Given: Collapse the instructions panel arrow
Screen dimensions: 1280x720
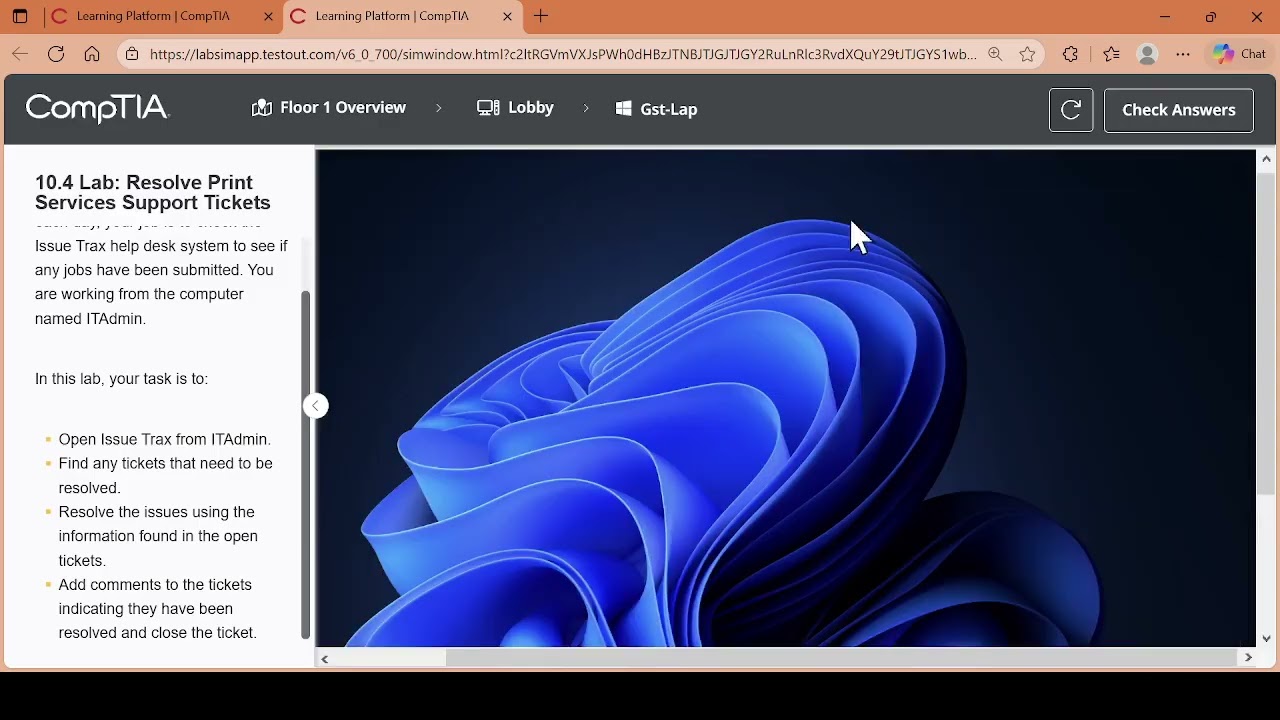Looking at the screenshot, I should point(316,406).
